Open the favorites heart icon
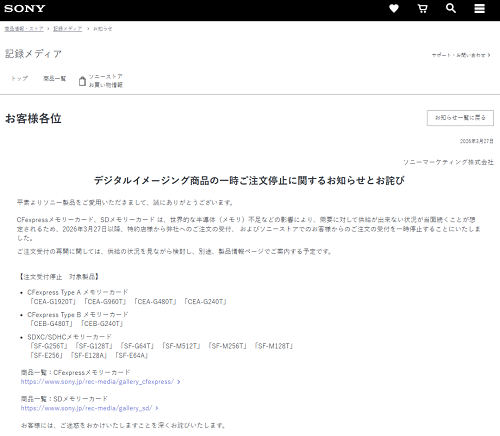 [x=394, y=8]
